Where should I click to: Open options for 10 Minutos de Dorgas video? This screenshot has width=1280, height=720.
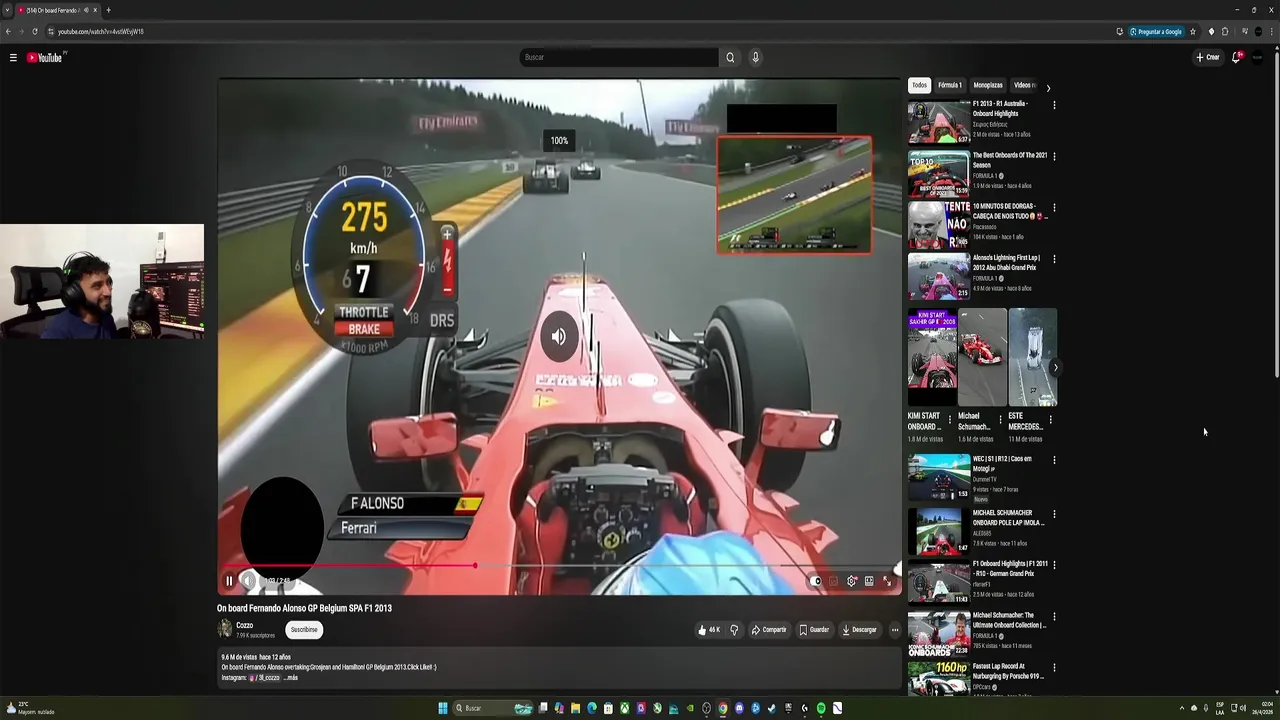pos(1054,207)
